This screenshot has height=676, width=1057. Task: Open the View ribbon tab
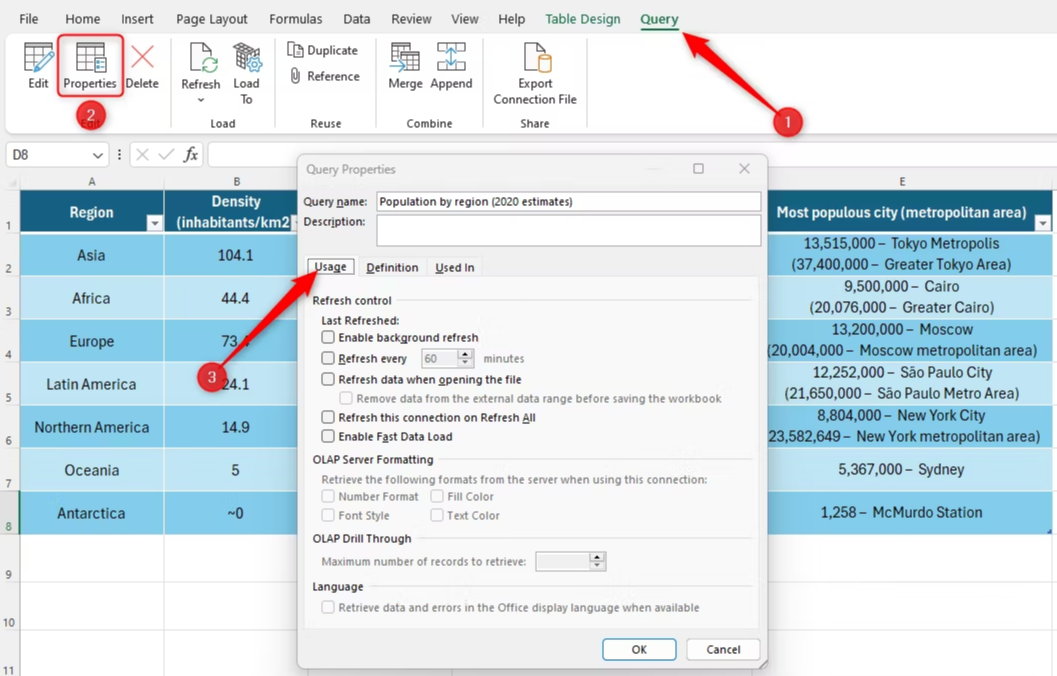click(464, 19)
